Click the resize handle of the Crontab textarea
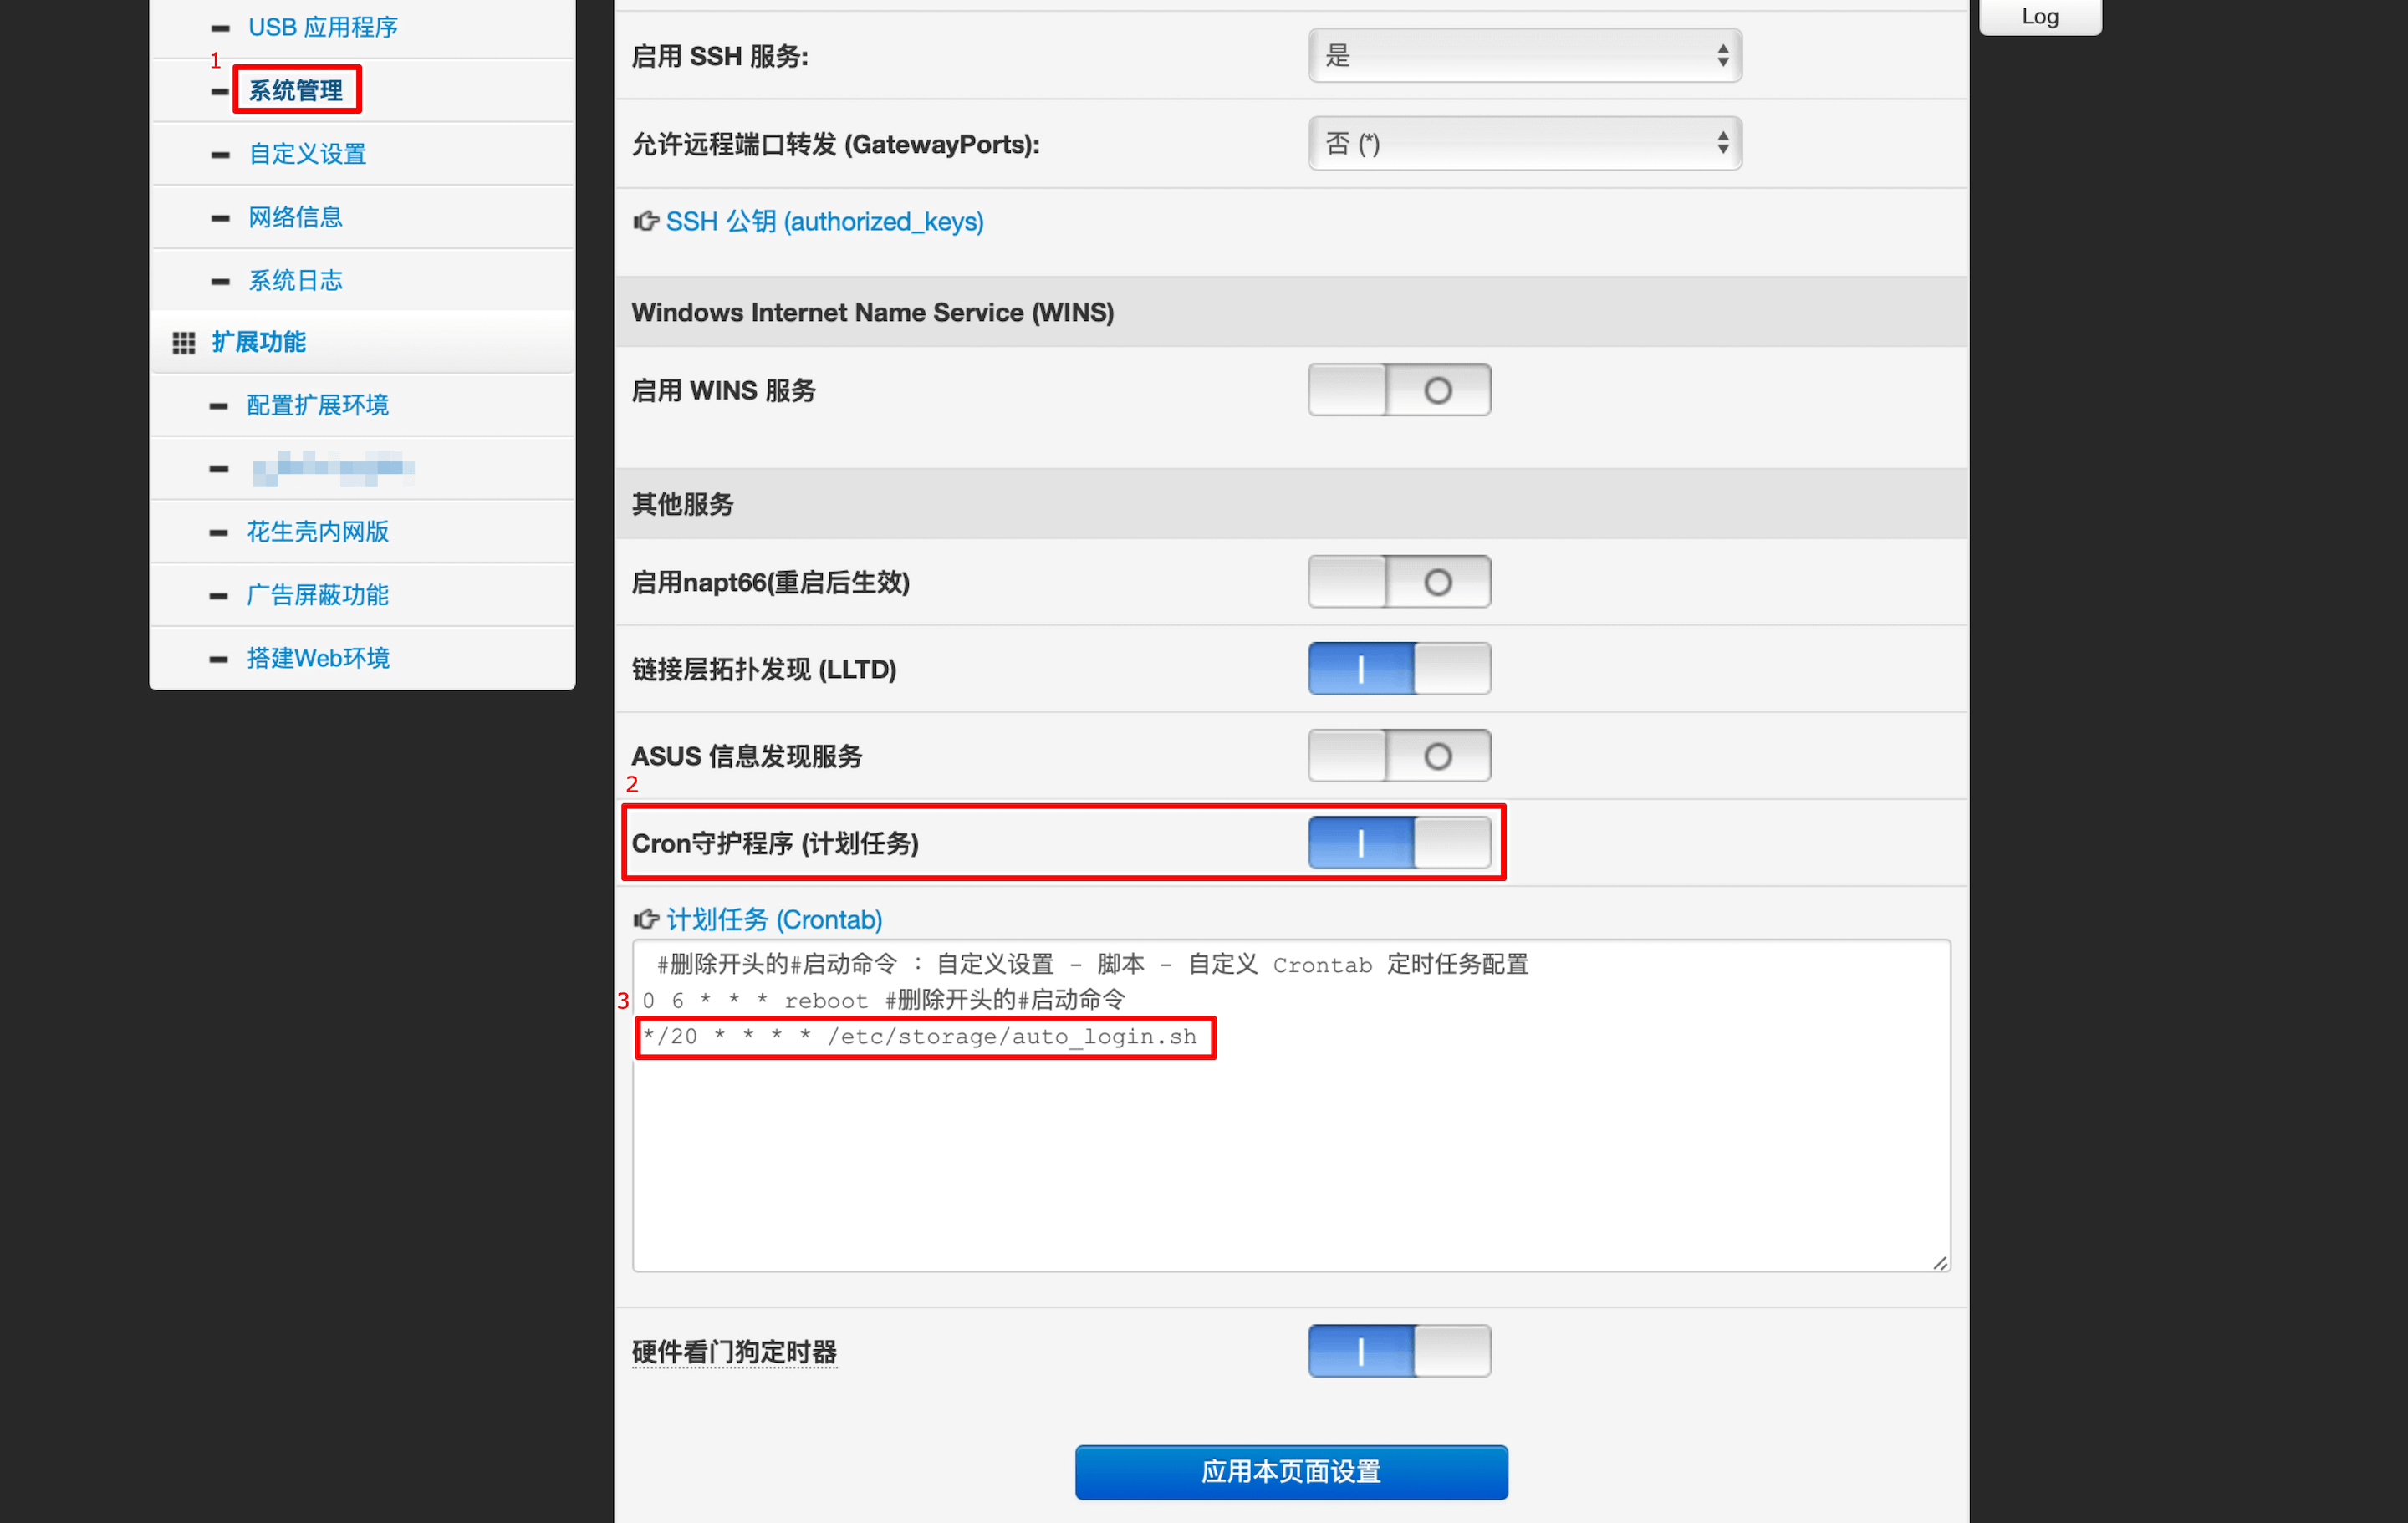The image size is (2408, 1523). [1939, 1262]
